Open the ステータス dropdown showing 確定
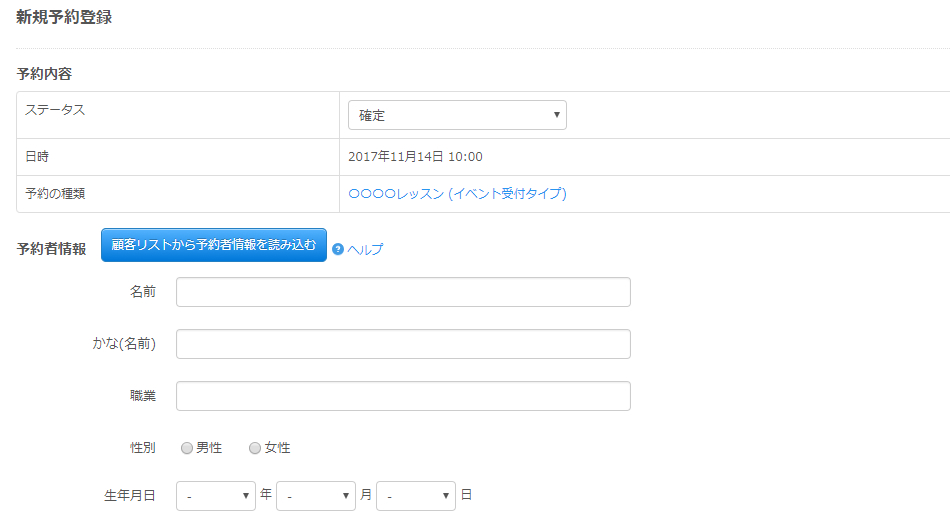The width and height of the screenshot is (950, 525). tap(457, 115)
